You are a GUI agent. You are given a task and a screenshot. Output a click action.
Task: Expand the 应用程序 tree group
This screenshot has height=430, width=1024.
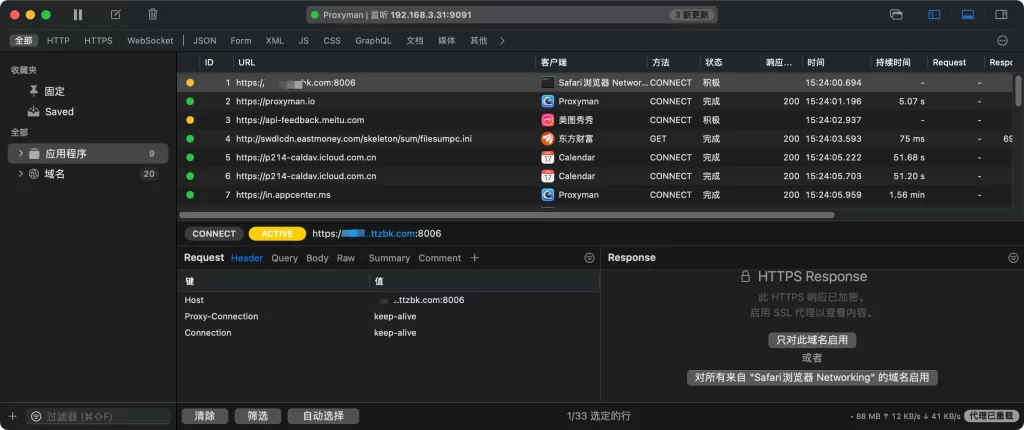(21, 154)
